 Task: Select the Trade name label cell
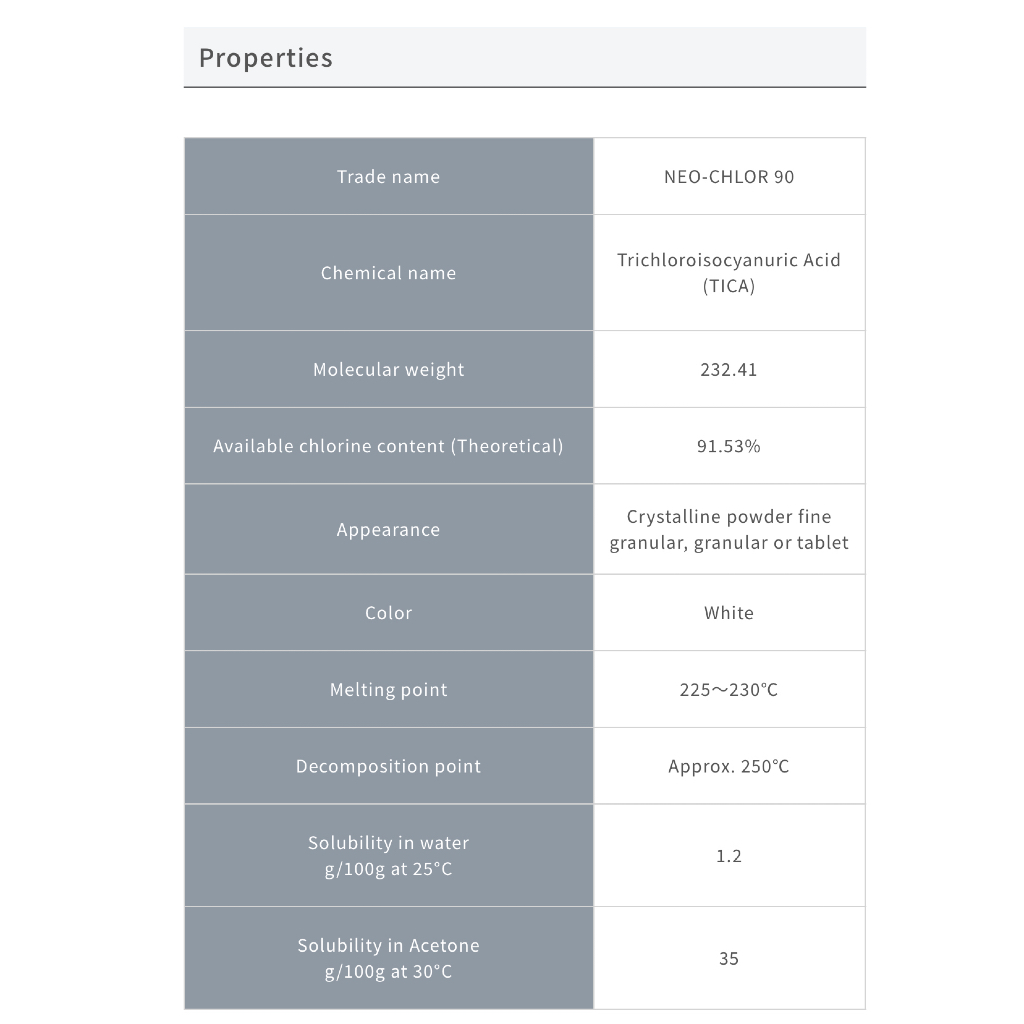pyautogui.click(x=389, y=176)
